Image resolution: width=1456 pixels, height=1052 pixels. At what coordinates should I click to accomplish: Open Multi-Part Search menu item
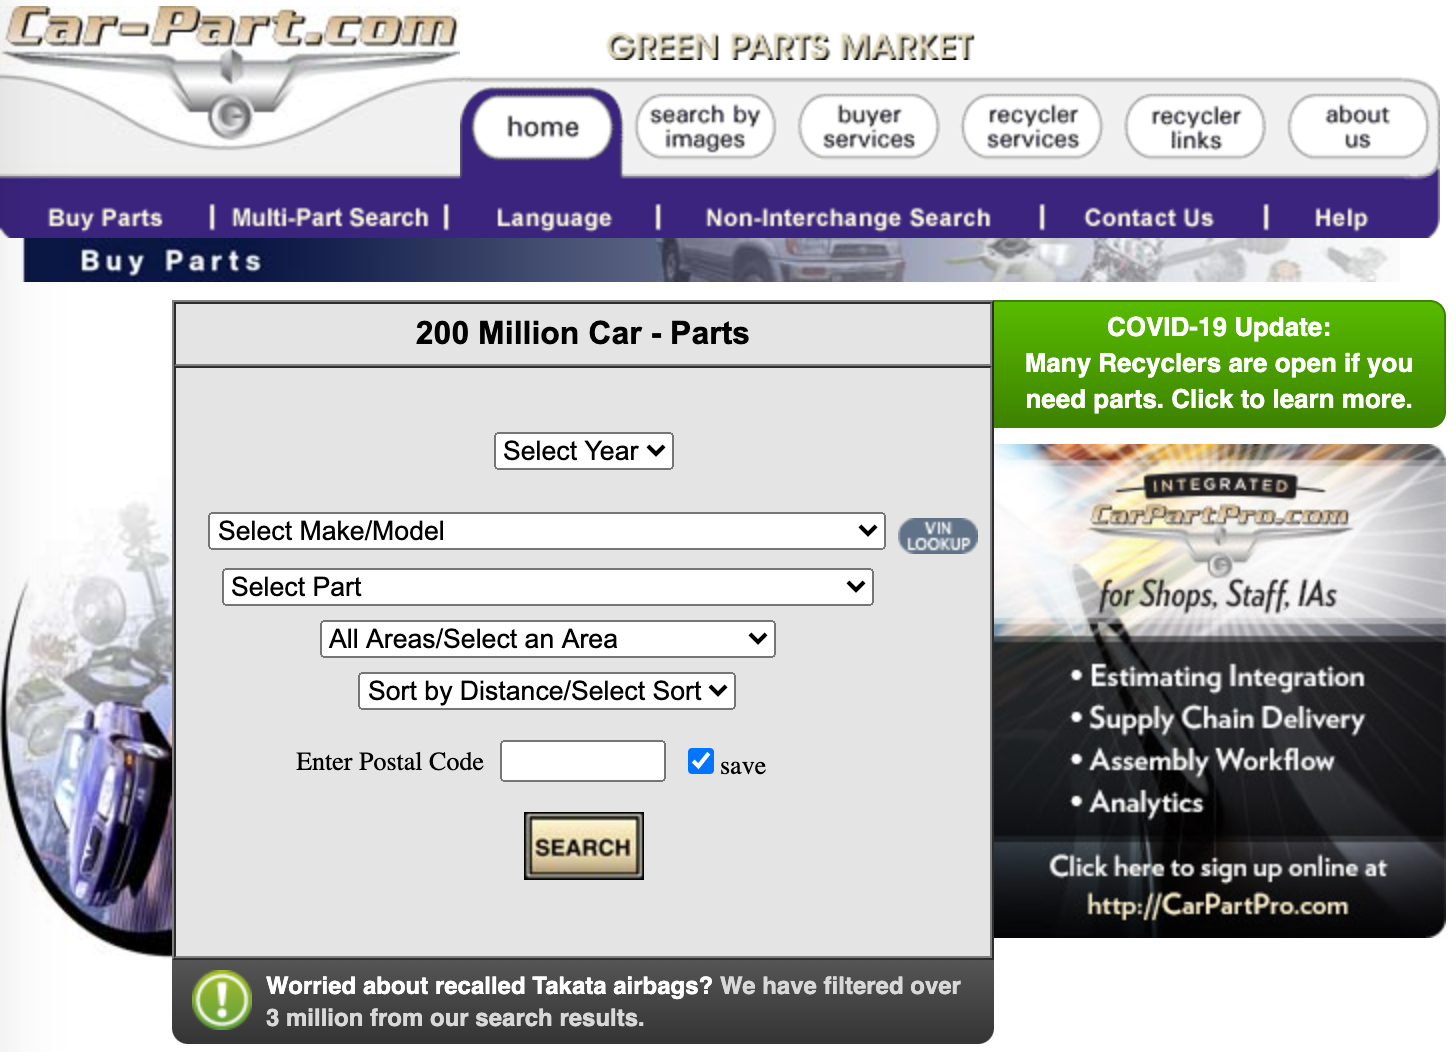(x=330, y=218)
